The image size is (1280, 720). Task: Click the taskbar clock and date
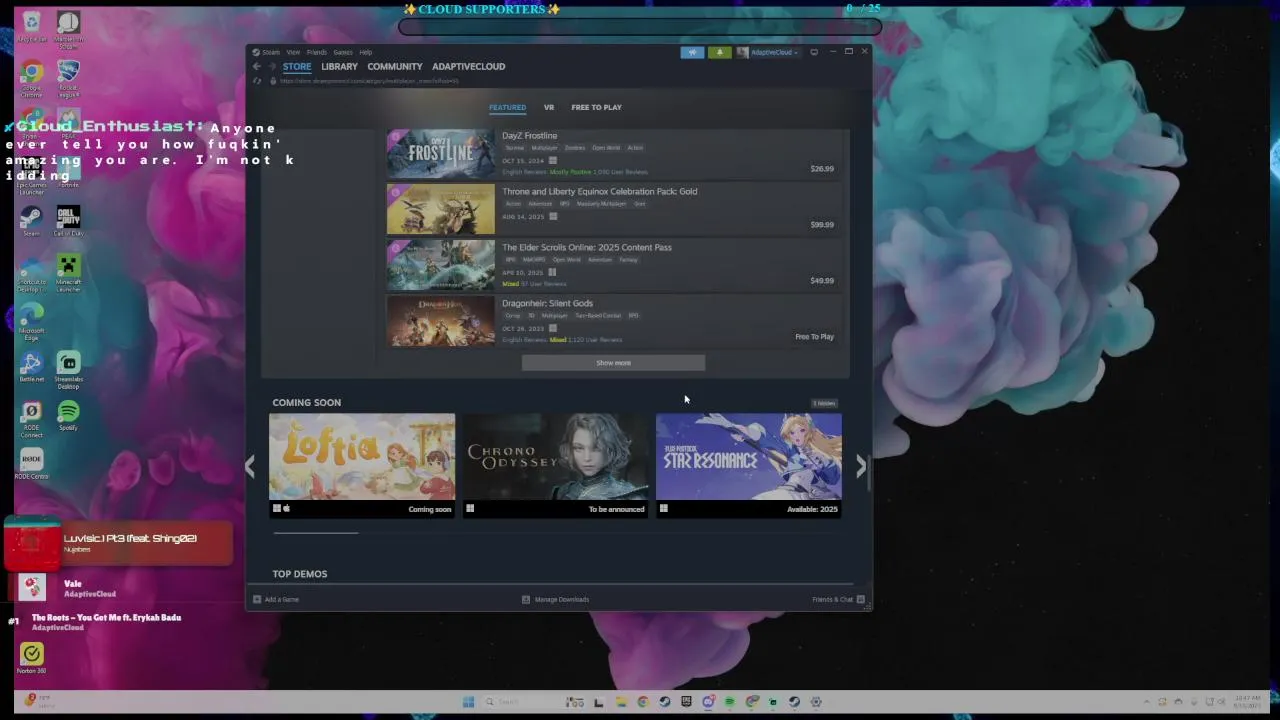click(1247, 702)
